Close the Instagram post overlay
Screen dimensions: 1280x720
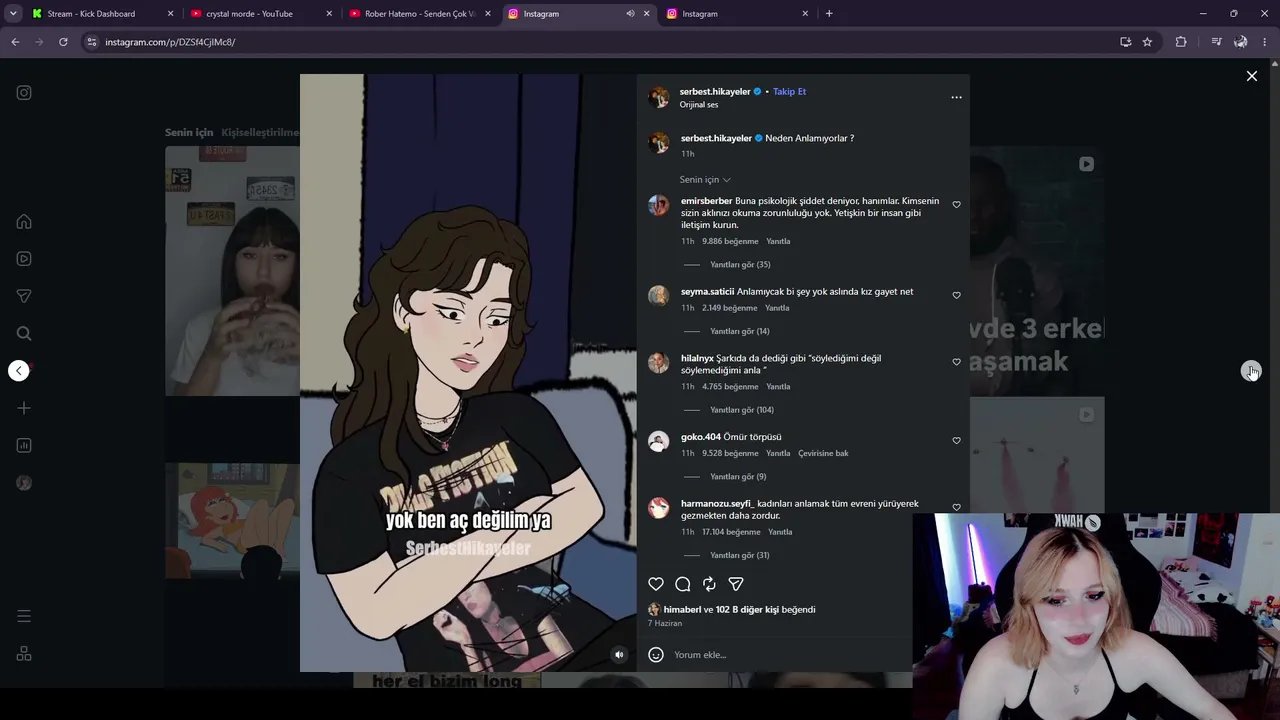(1251, 76)
